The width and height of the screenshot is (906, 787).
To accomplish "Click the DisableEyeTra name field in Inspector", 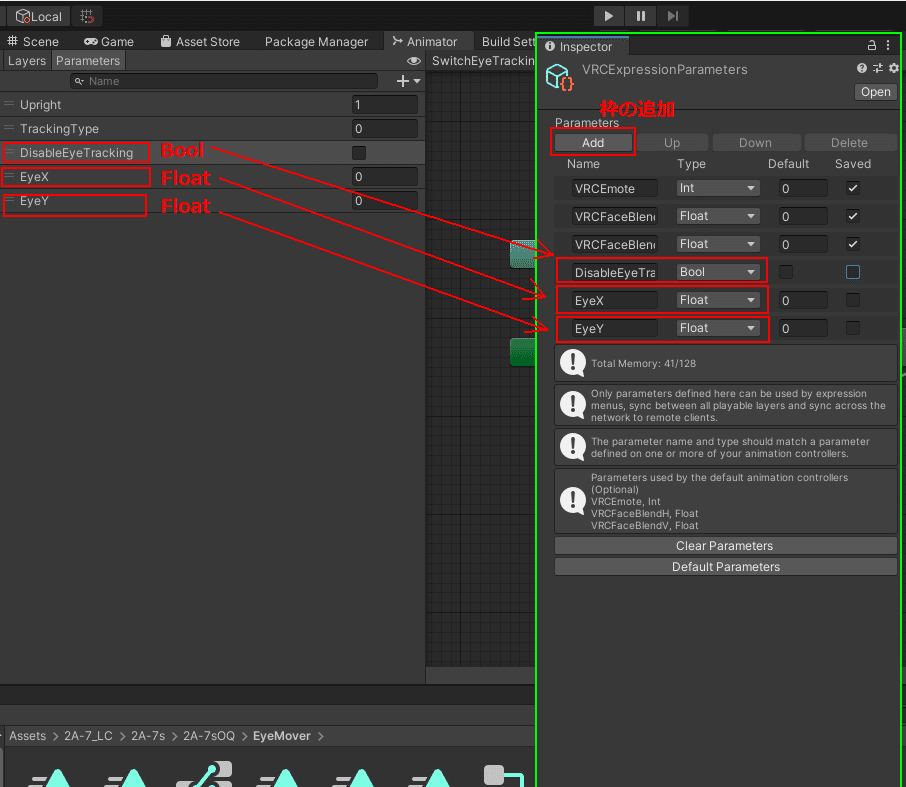I will (x=615, y=272).
